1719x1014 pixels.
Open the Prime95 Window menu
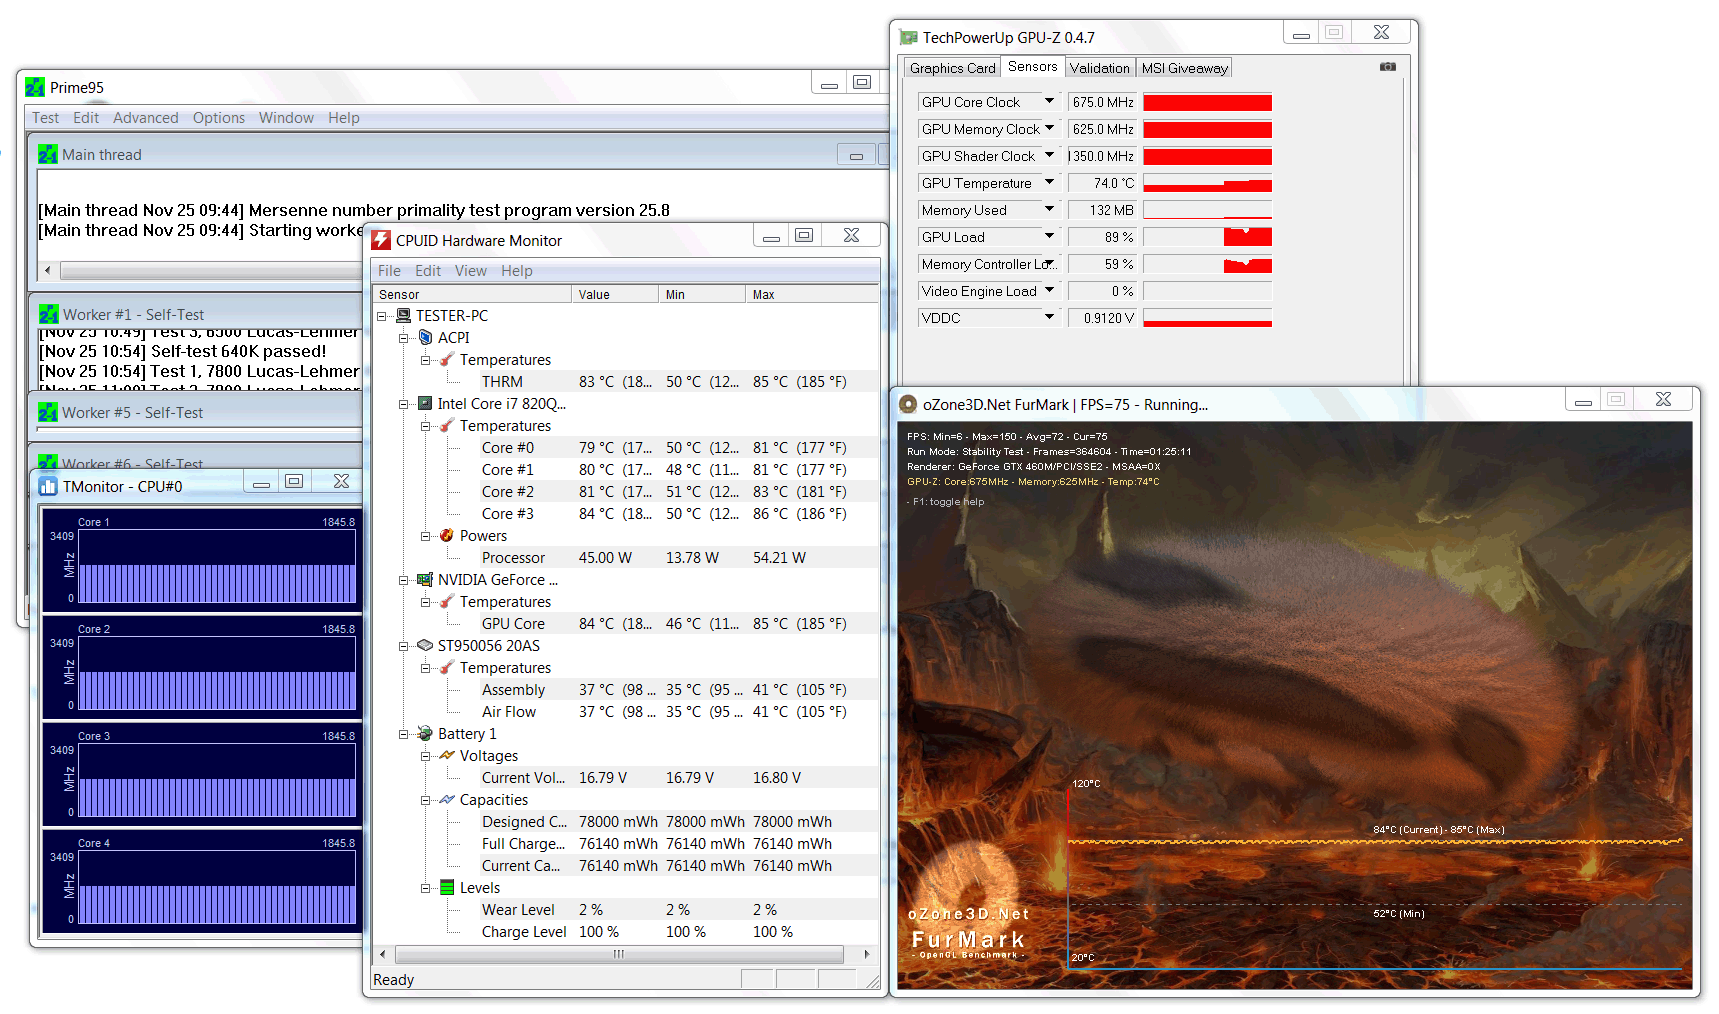pos(286,118)
